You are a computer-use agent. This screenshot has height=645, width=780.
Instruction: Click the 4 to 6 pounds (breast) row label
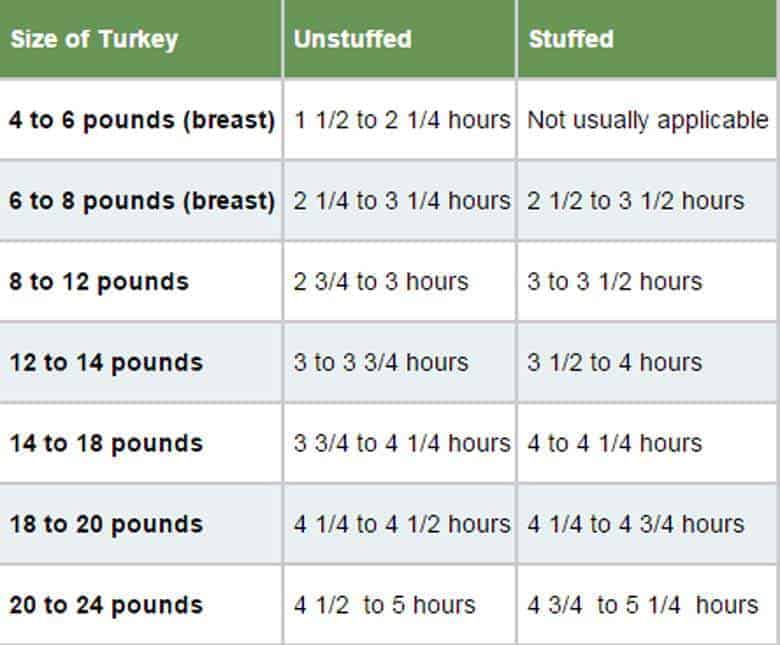pyautogui.click(x=140, y=120)
